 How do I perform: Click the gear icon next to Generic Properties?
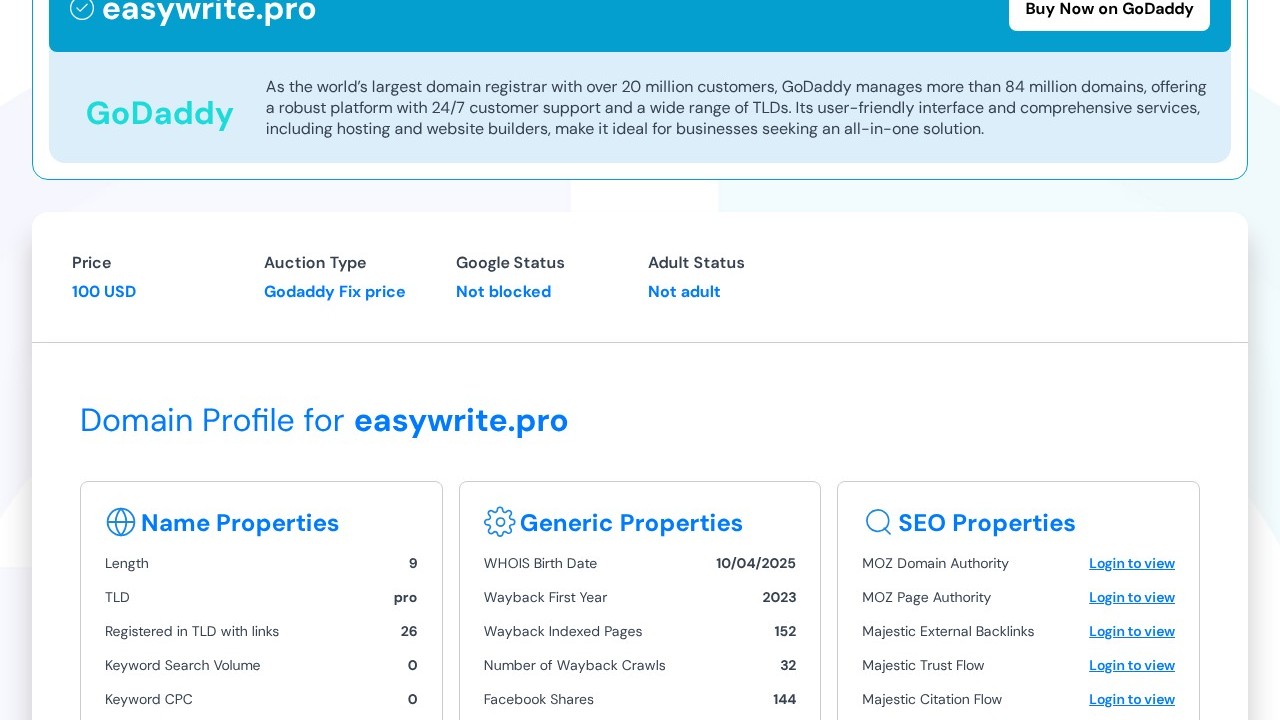pyautogui.click(x=499, y=522)
